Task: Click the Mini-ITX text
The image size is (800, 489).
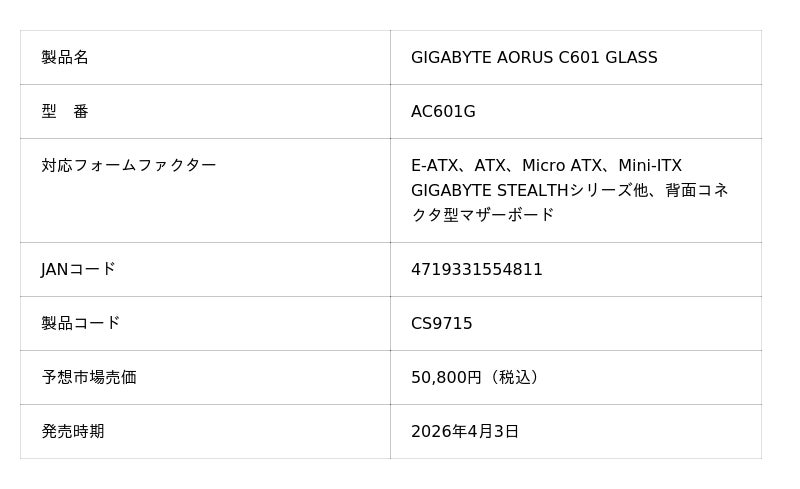Action: coord(650,166)
